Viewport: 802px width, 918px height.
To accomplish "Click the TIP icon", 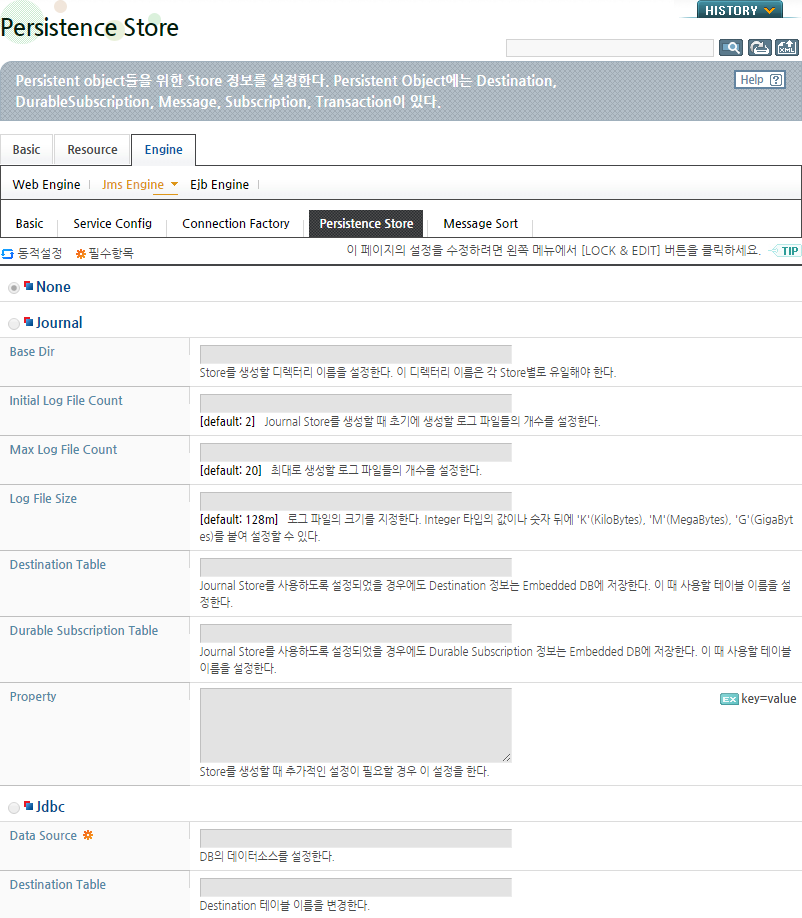I will coord(784,251).
